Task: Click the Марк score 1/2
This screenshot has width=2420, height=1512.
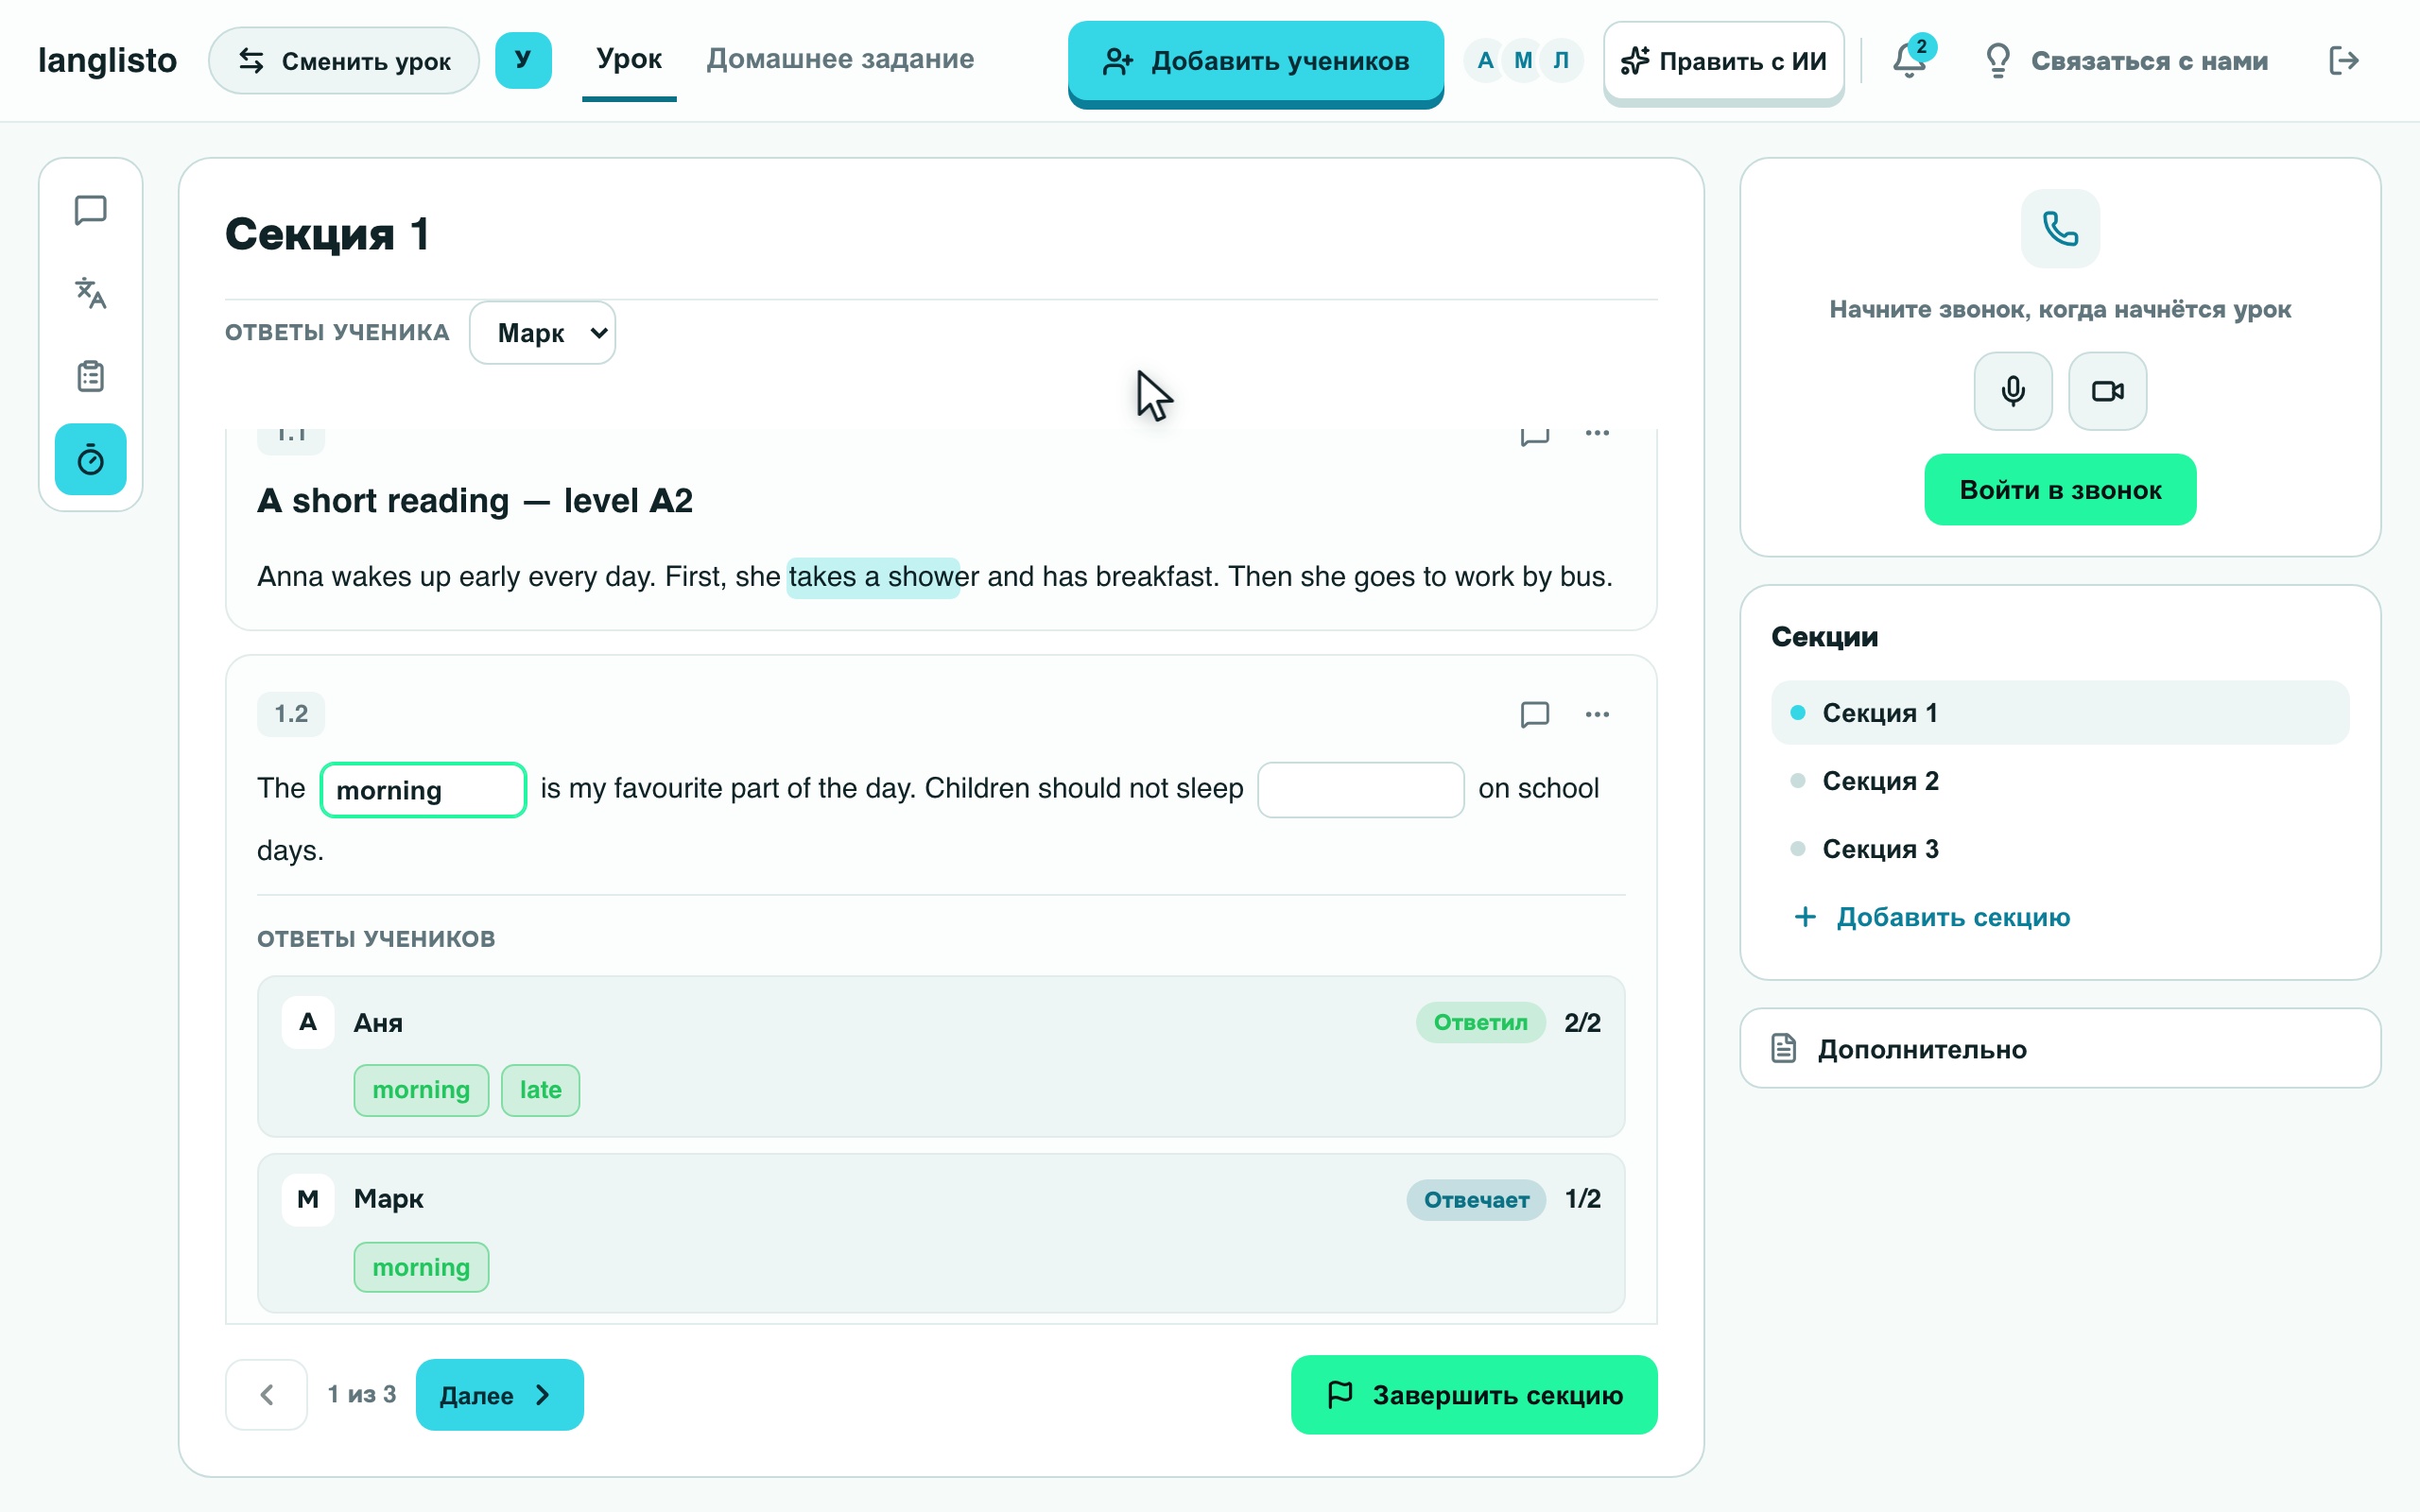Action: (1582, 1199)
